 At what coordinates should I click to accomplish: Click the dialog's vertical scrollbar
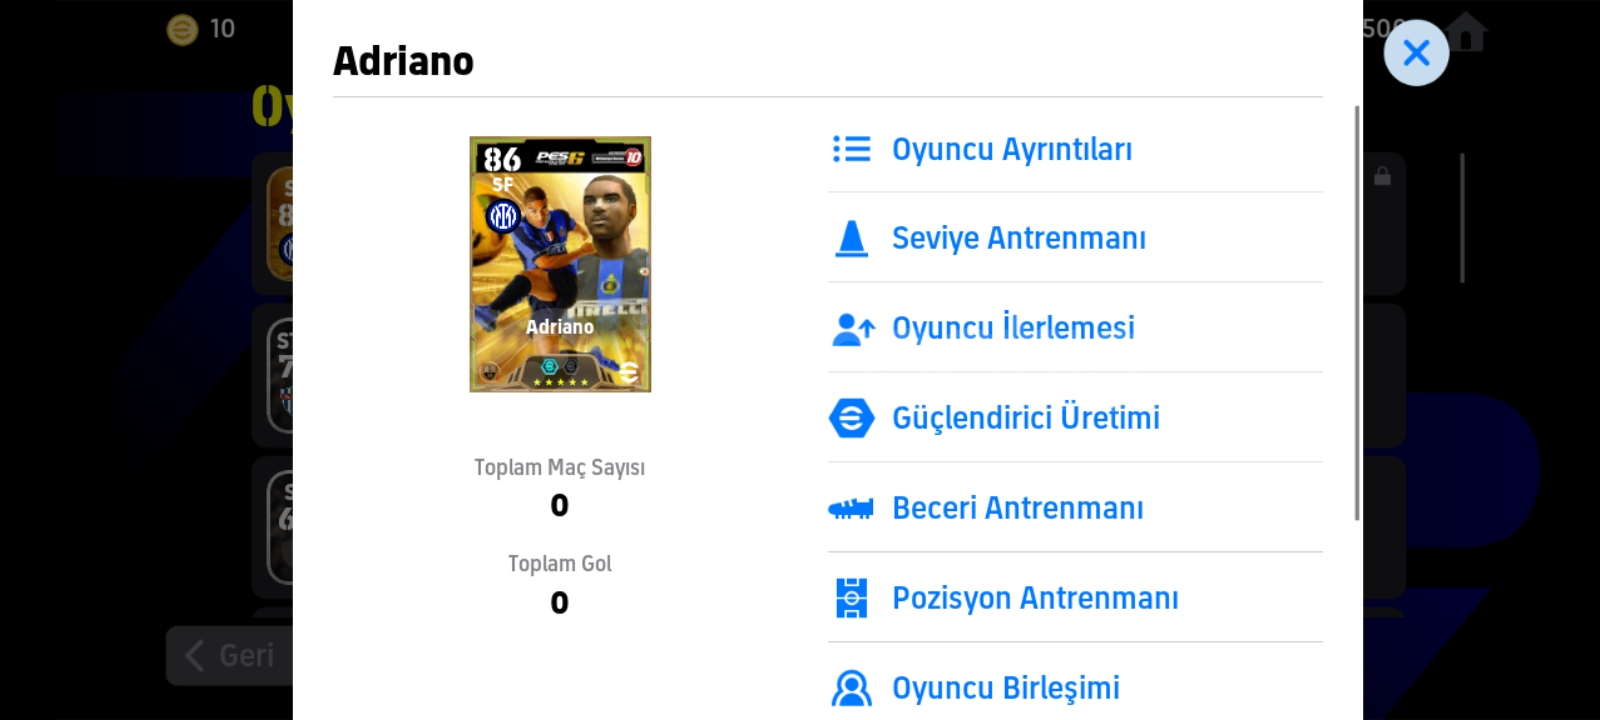pos(1357,312)
